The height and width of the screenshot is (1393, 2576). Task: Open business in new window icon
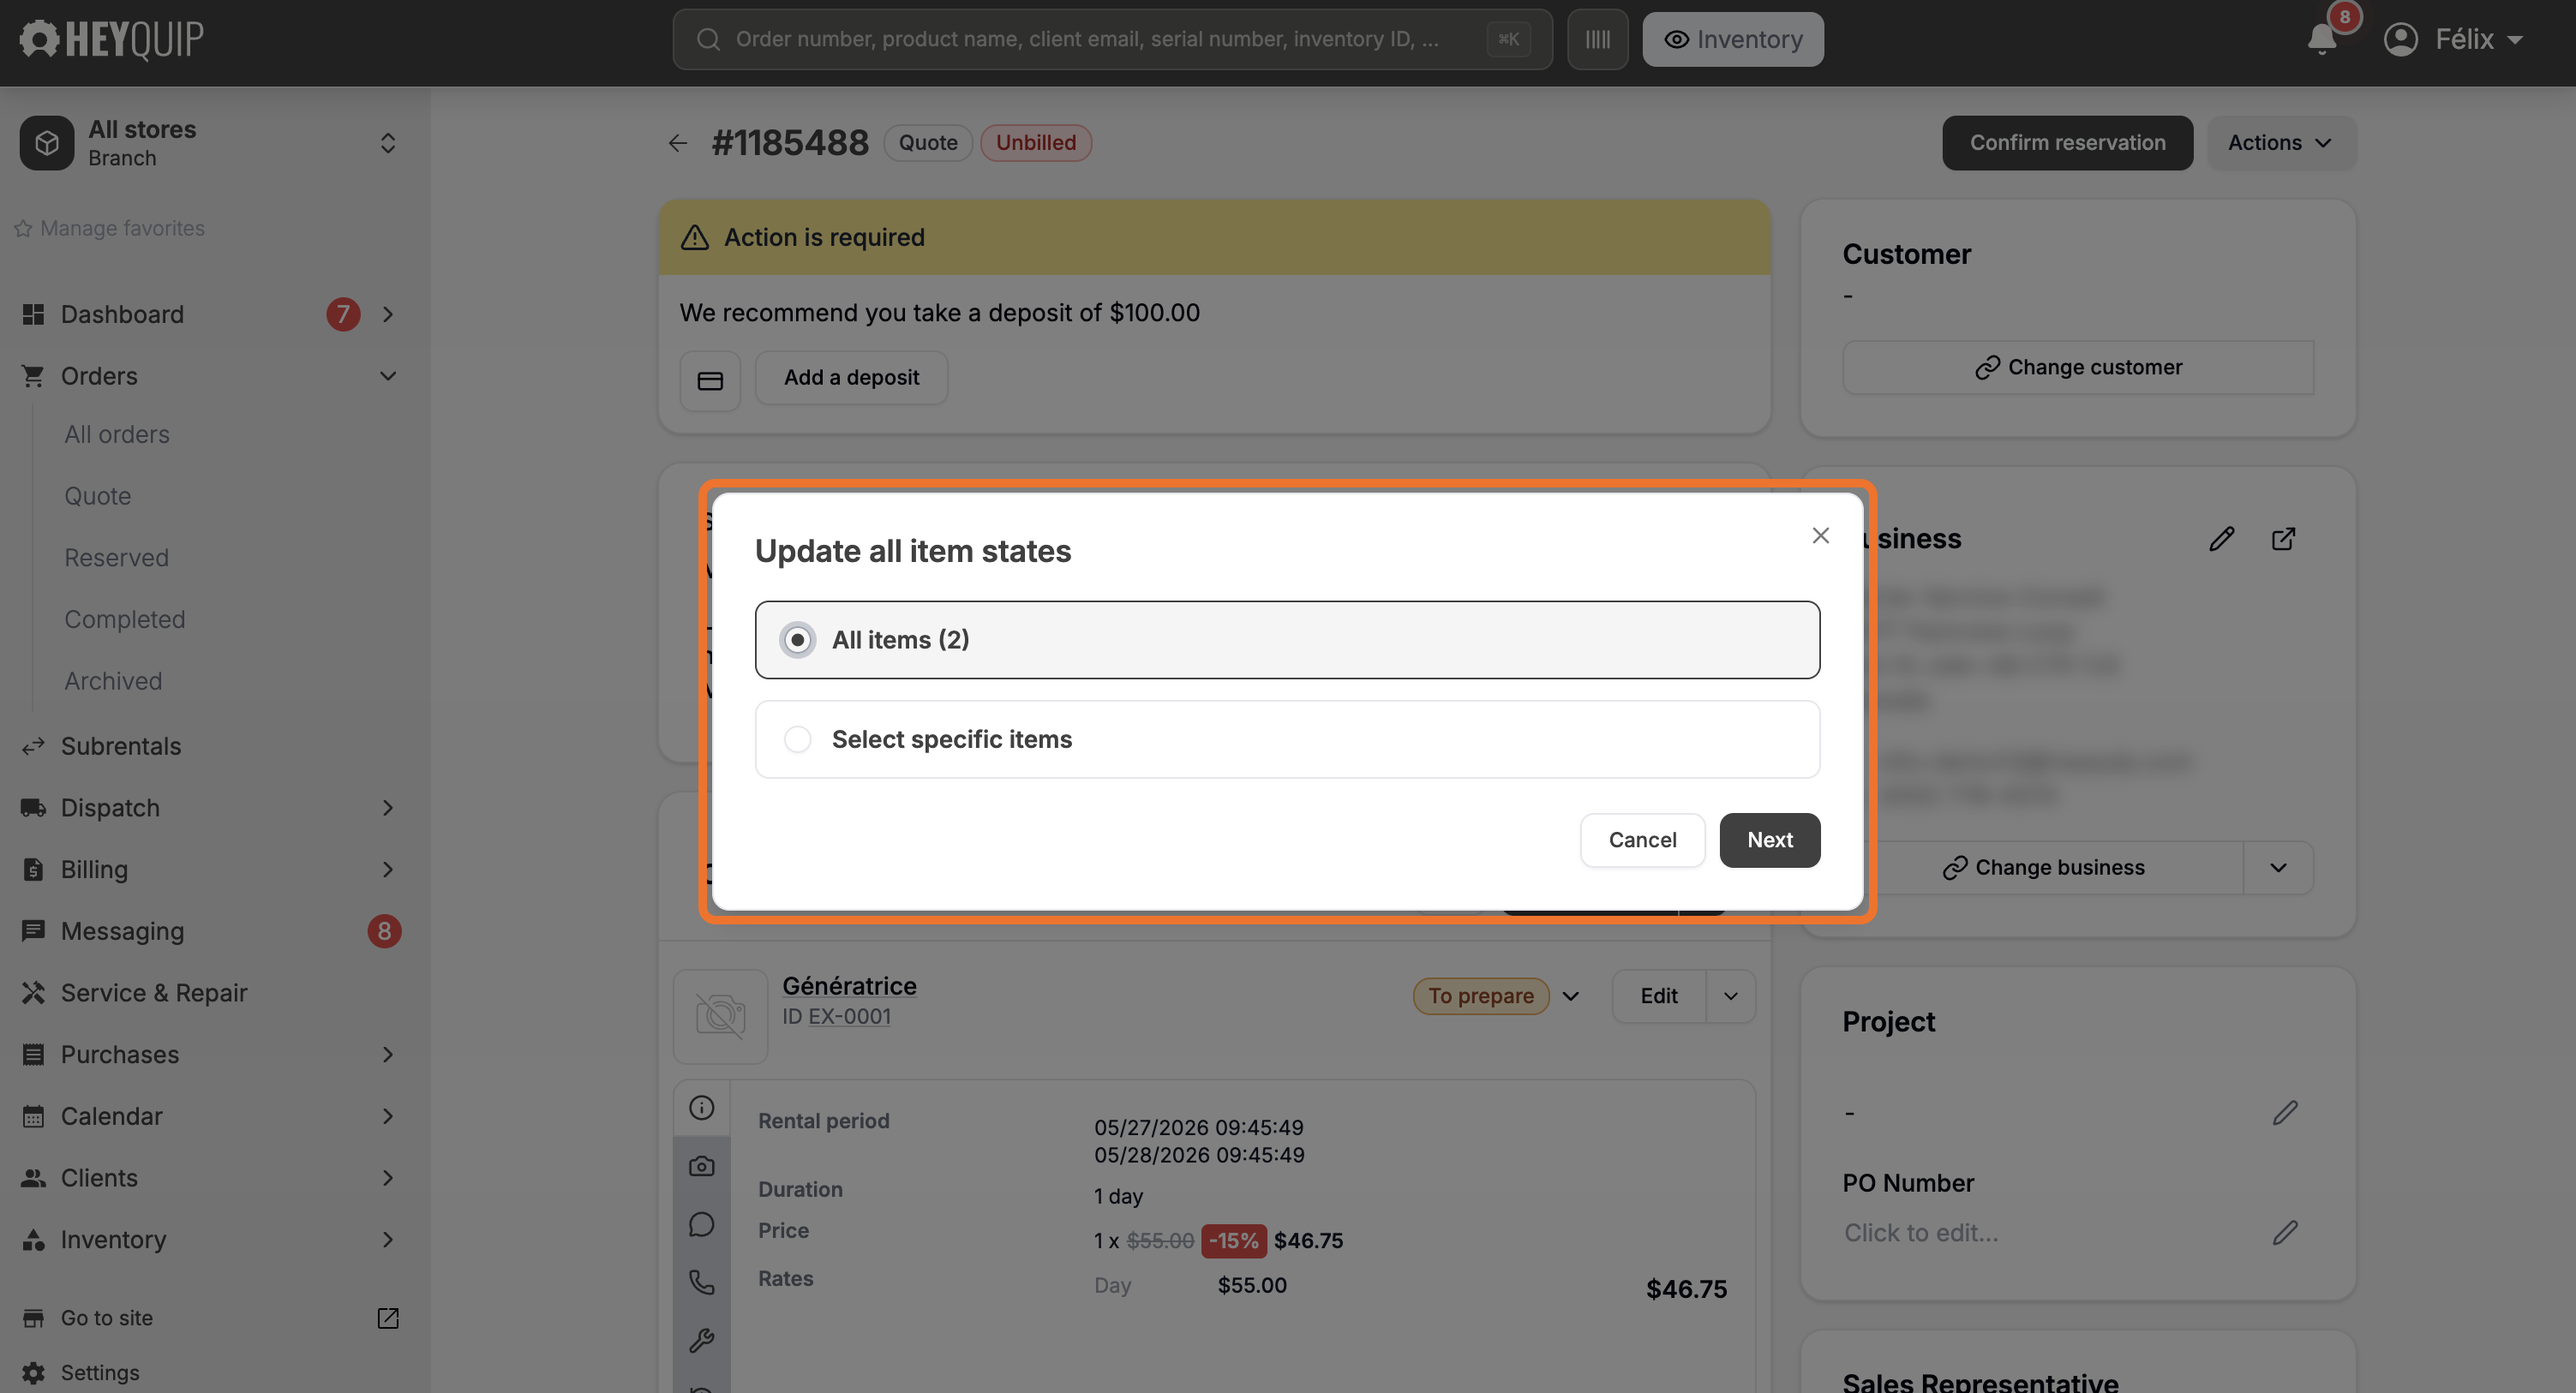[2283, 539]
